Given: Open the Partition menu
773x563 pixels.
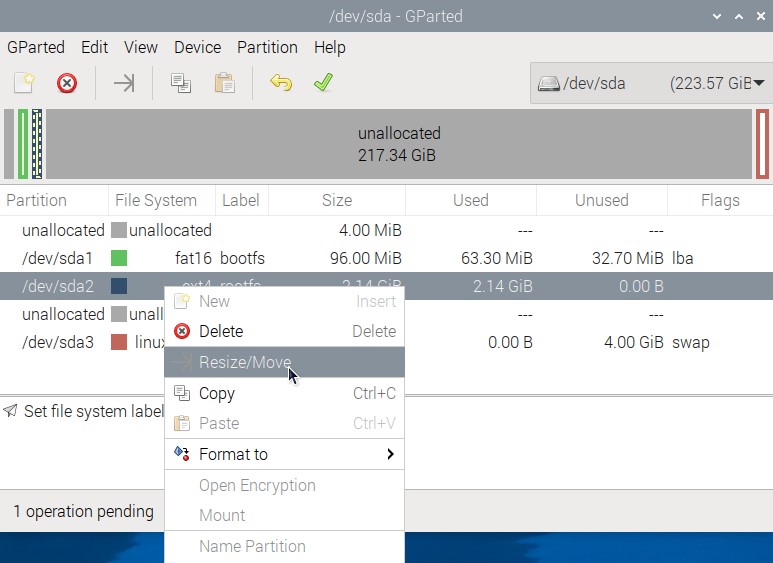Looking at the screenshot, I should [x=267, y=47].
